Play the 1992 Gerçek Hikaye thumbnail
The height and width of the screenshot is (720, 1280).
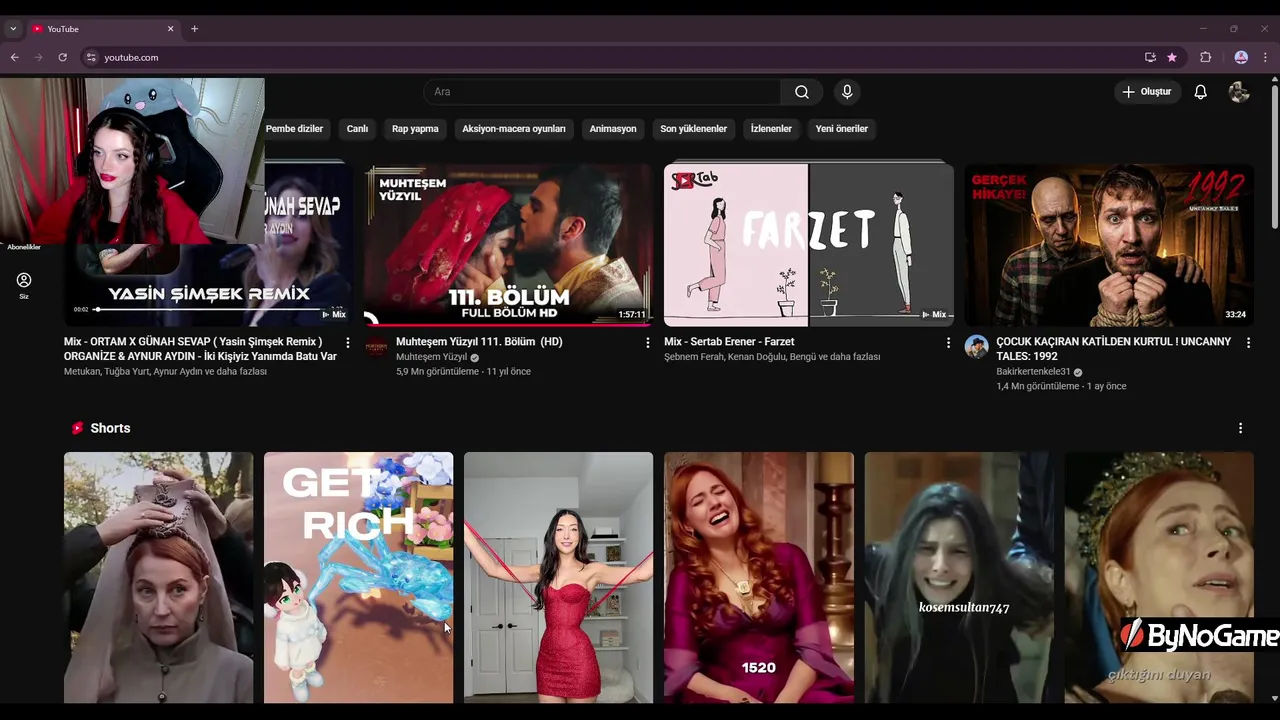1109,244
